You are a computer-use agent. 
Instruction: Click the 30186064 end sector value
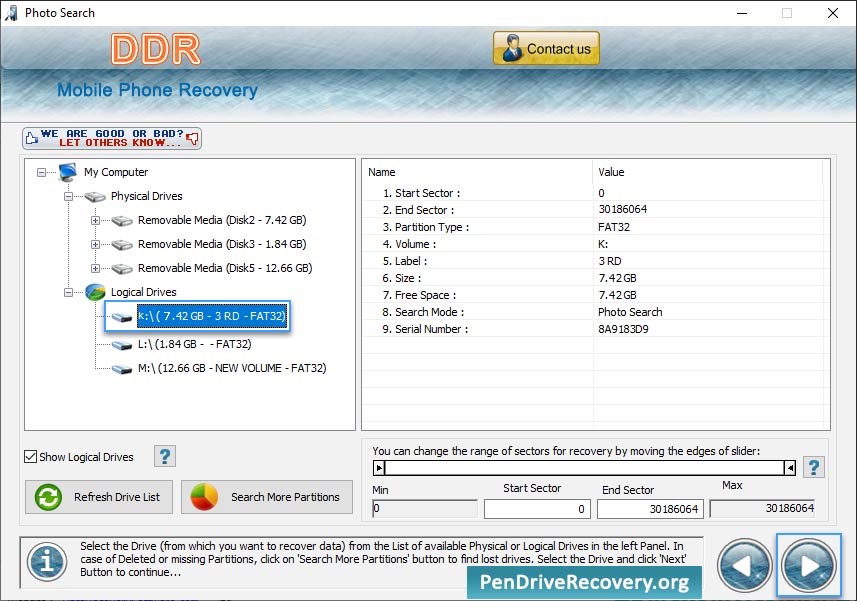coord(623,209)
